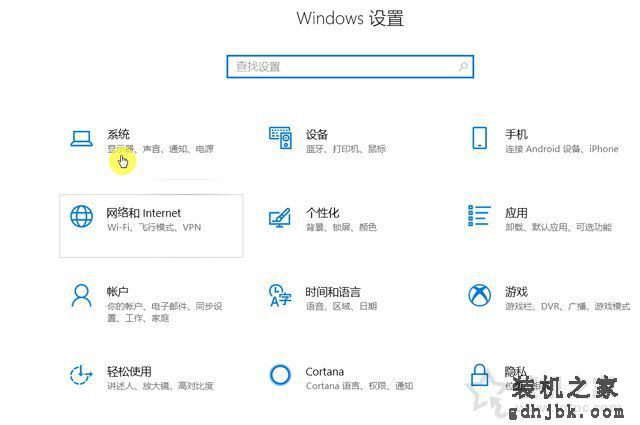The image size is (640, 425).
Task: Open the Cortana settings title
Action: click(x=325, y=372)
